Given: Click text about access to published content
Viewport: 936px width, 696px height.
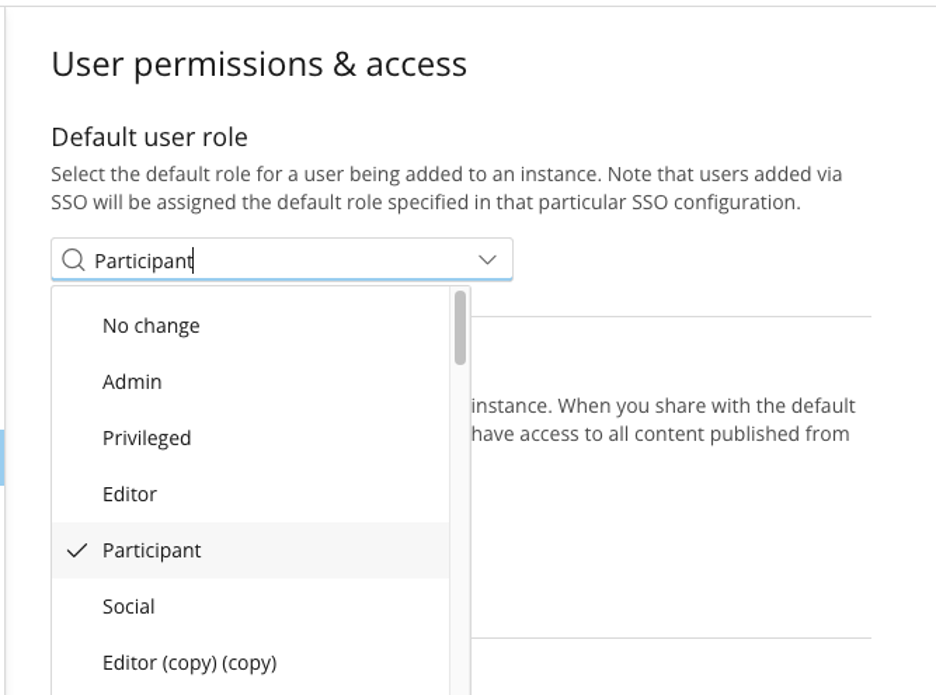Looking at the screenshot, I should coord(660,434).
